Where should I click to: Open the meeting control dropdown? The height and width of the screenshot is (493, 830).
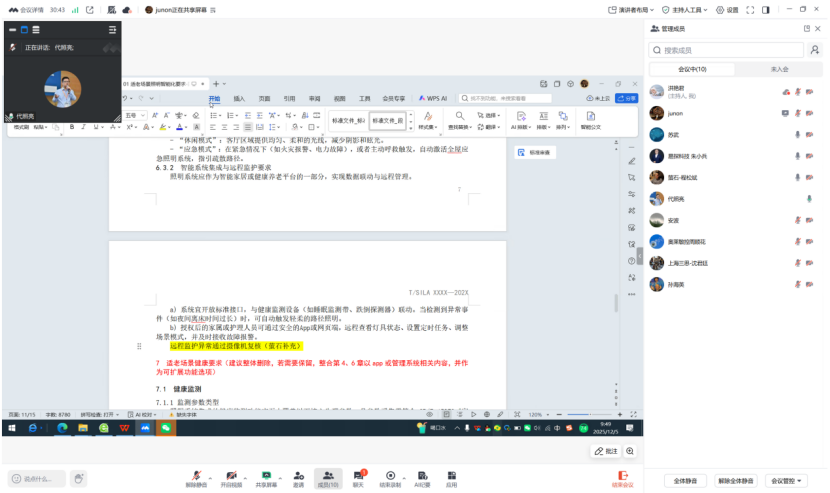tap(786, 481)
